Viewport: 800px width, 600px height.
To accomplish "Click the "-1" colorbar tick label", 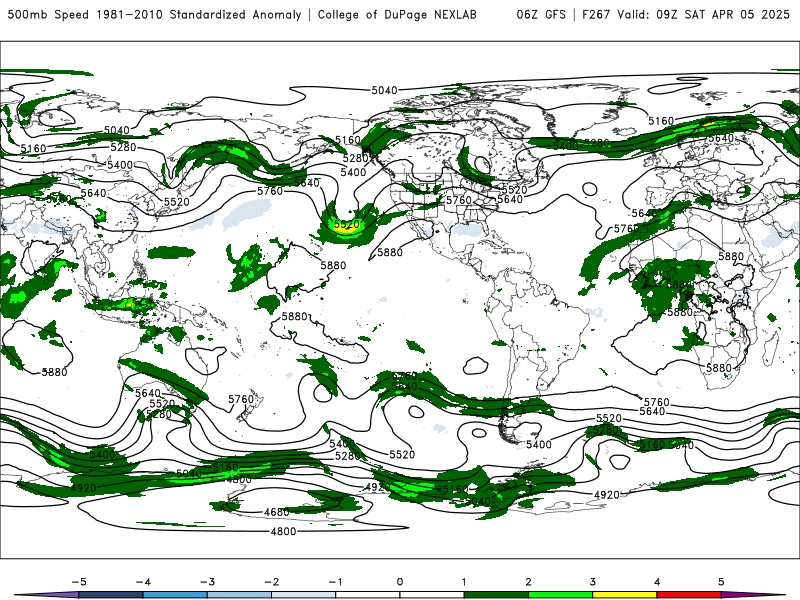I will tap(335, 582).
